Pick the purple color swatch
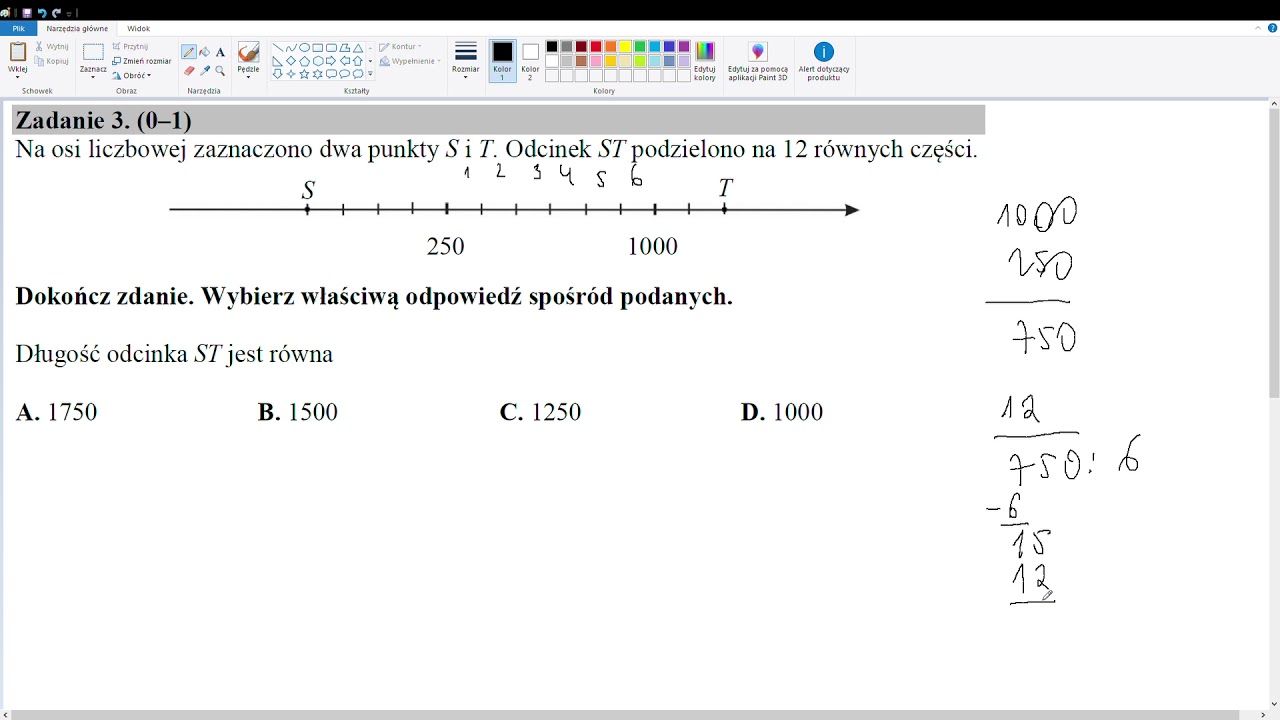This screenshot has height=720, width=1280. tap(684, 47)
